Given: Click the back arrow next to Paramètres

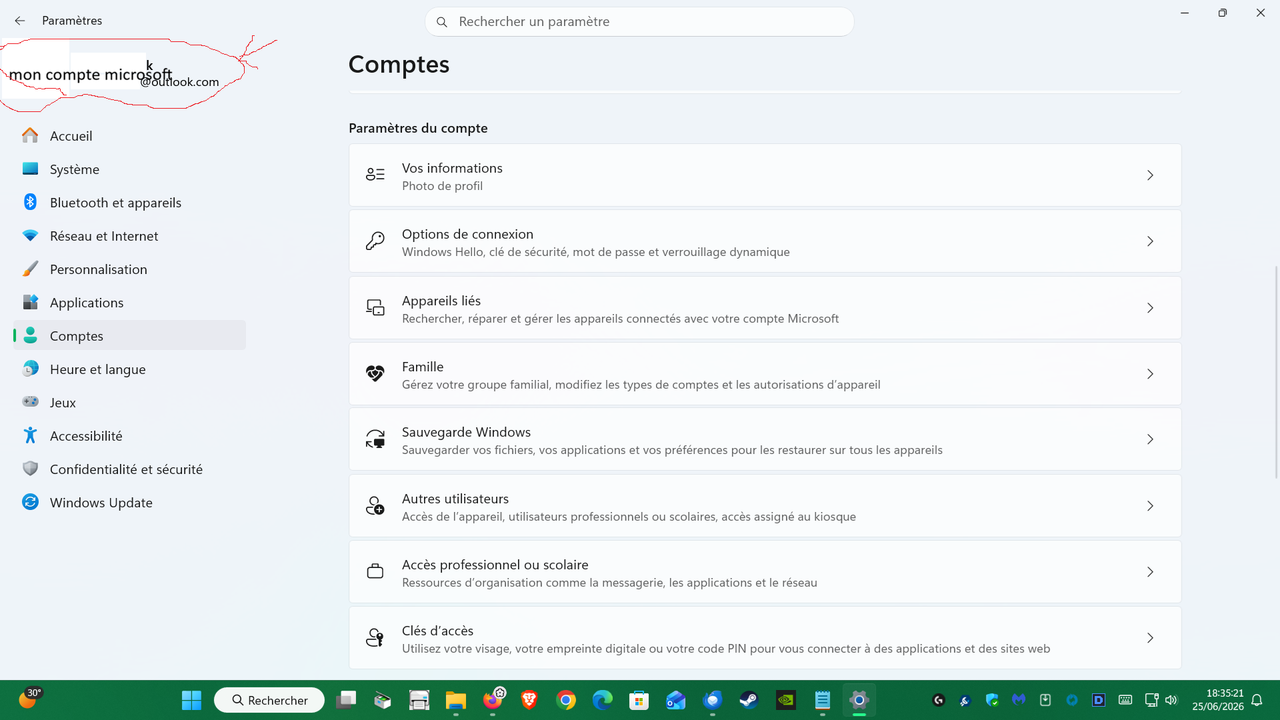Looking at the screenshot, I should pos(20,21).
